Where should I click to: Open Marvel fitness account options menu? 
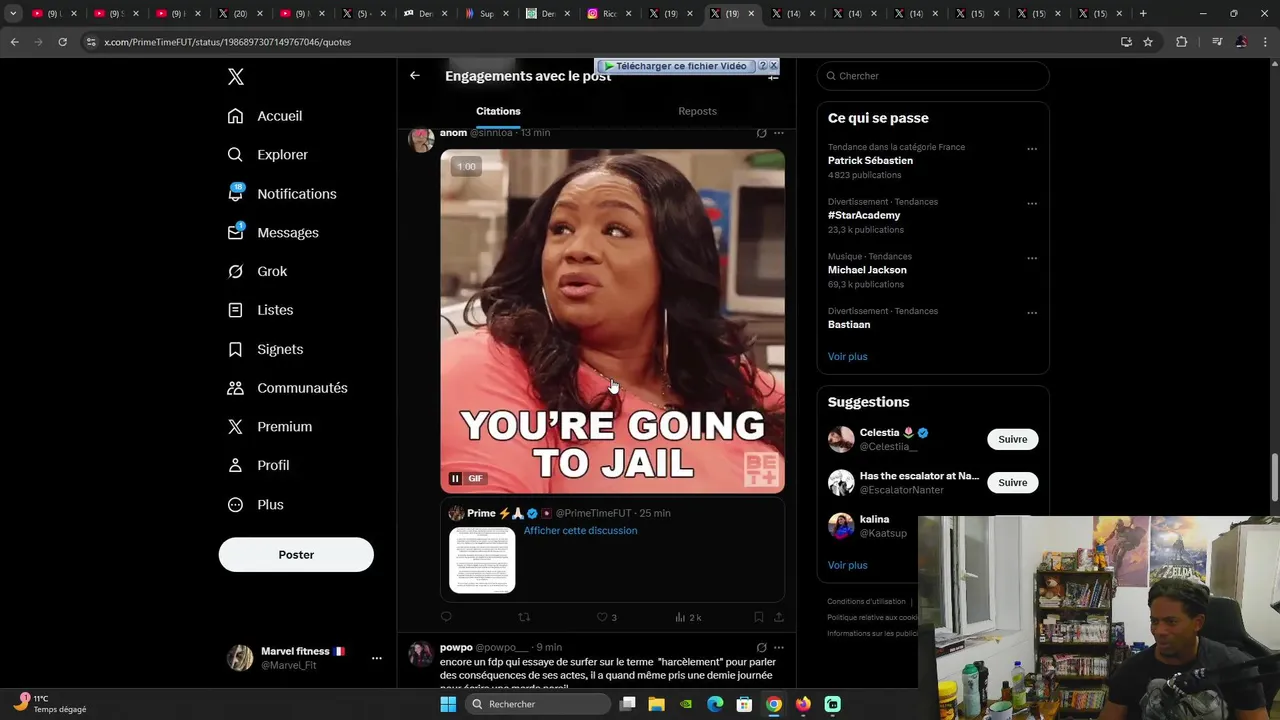376,658
